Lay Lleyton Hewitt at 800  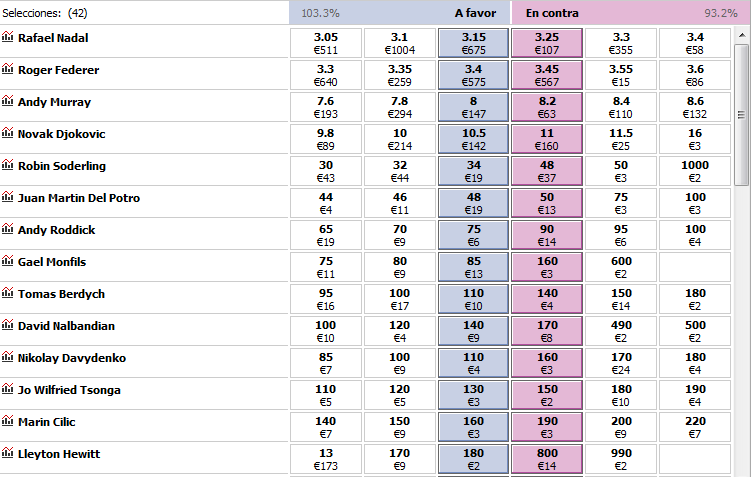547,459
